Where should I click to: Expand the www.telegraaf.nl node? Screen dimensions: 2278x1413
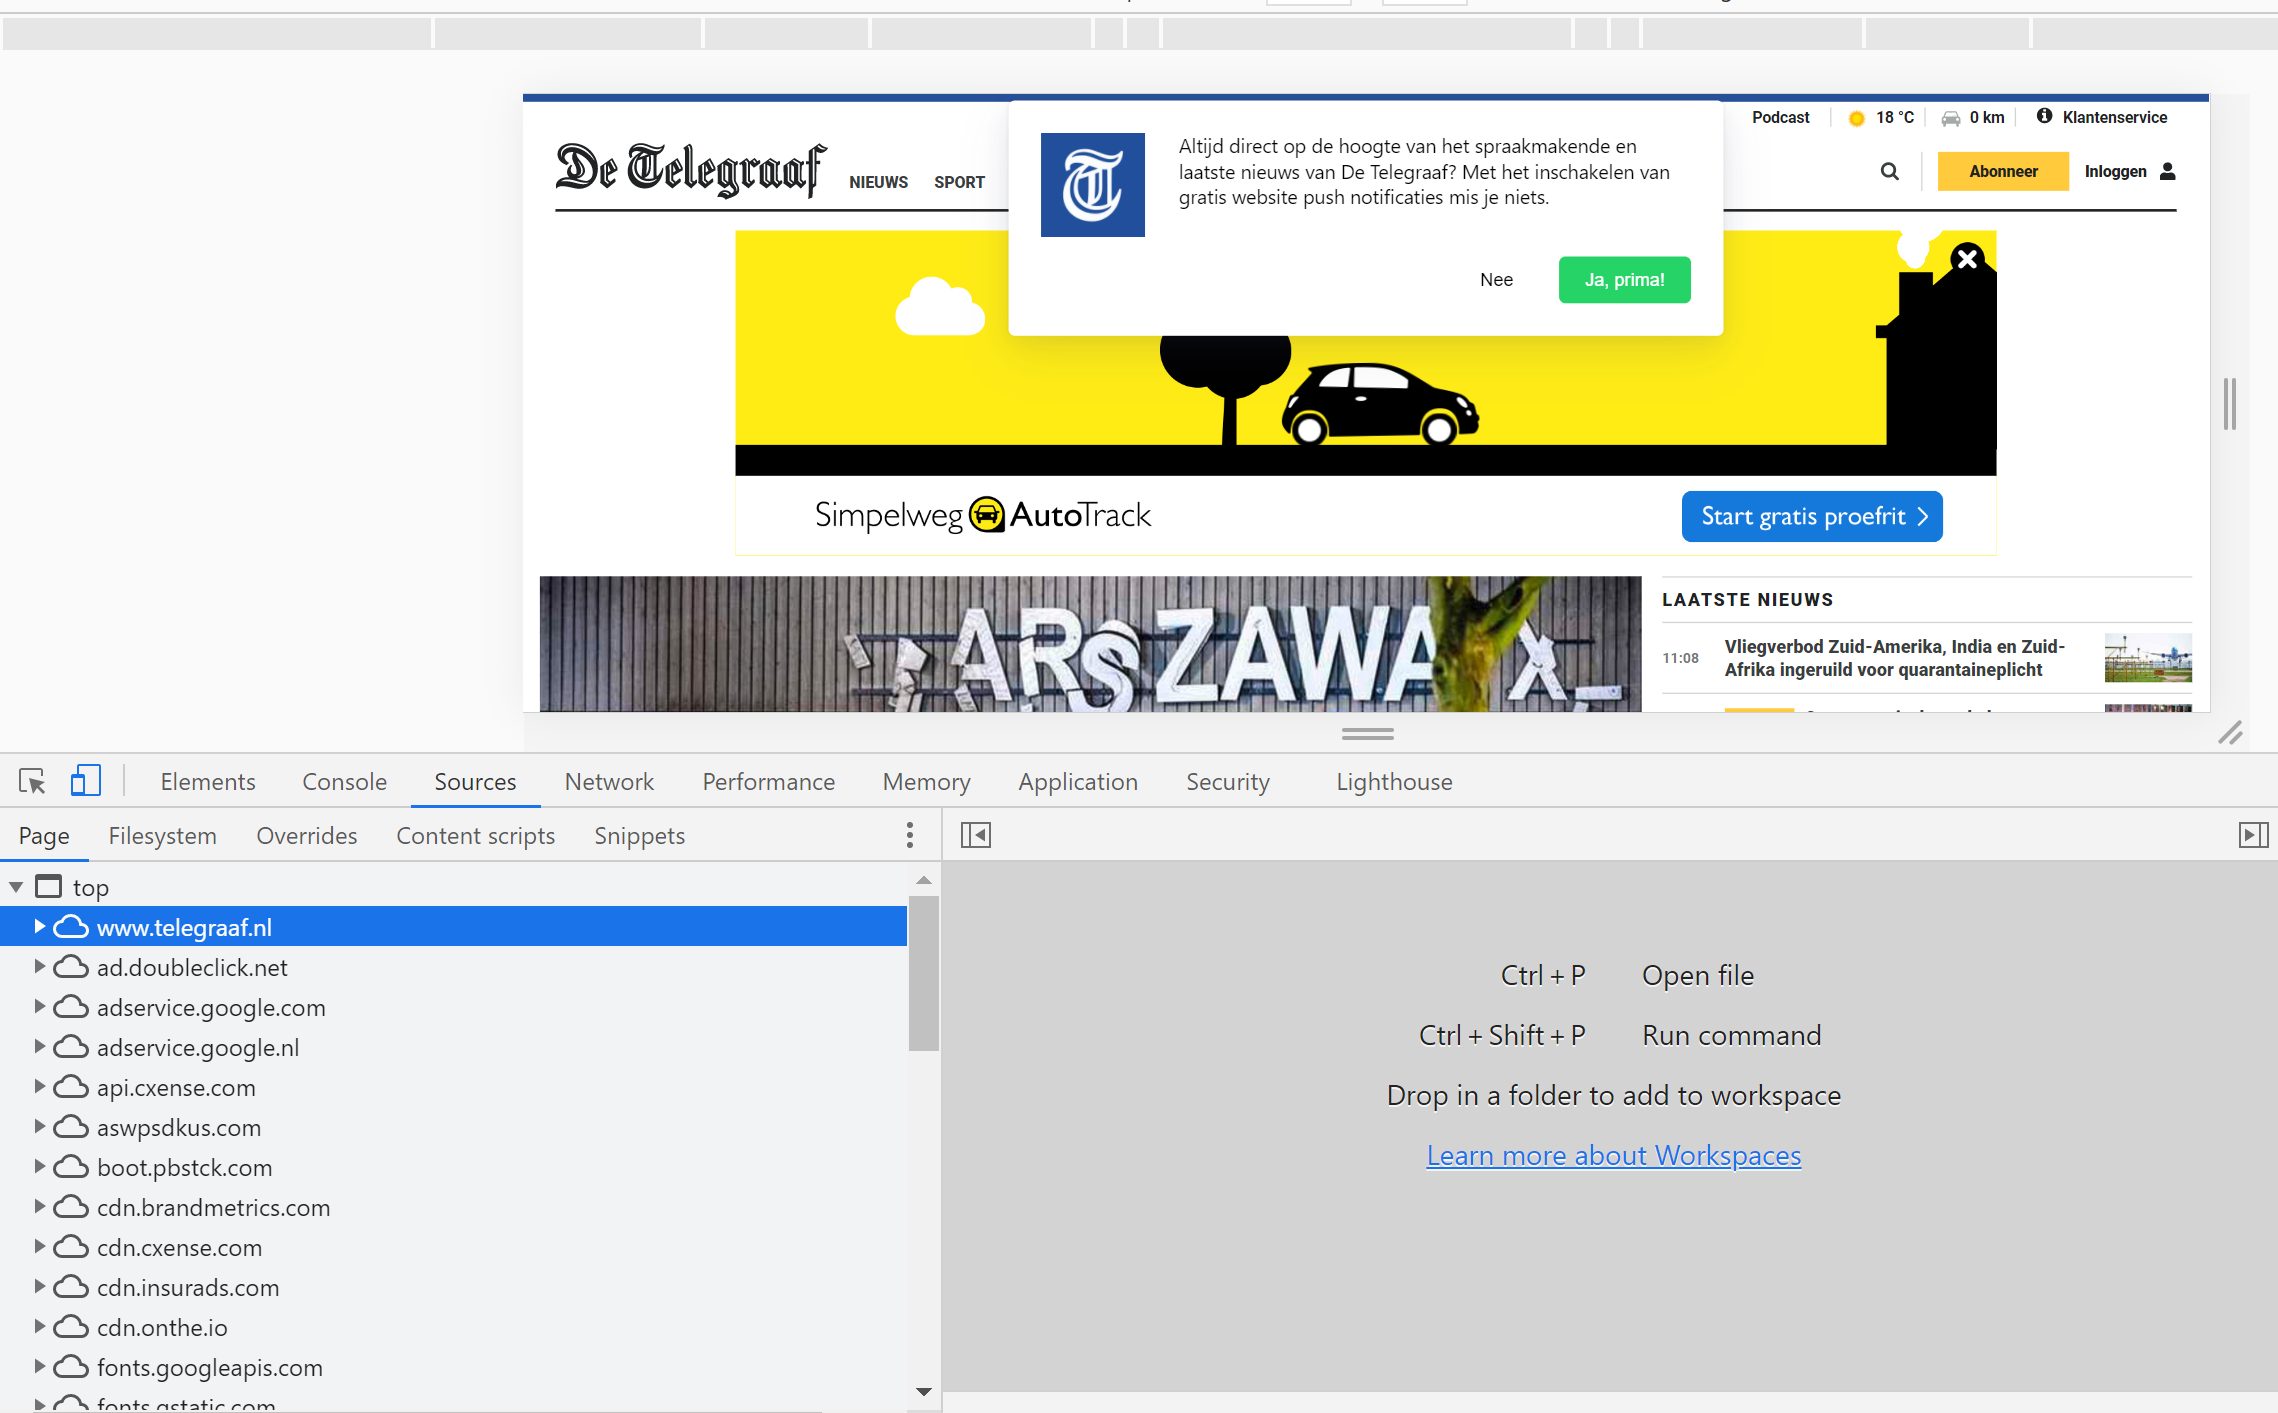point(40,927)
